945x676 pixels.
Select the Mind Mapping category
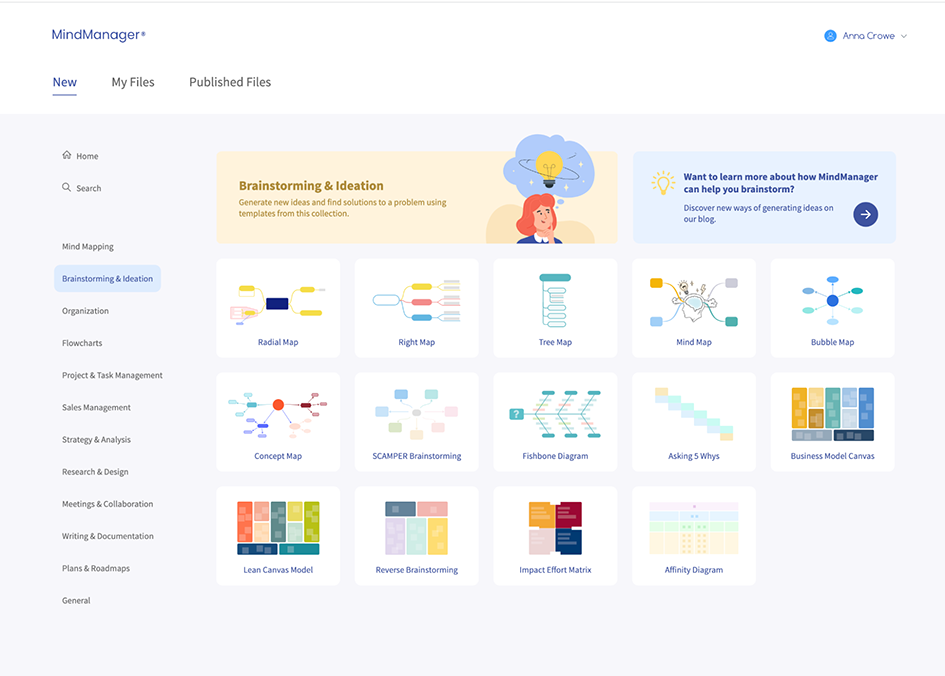(x=88, y=246)
